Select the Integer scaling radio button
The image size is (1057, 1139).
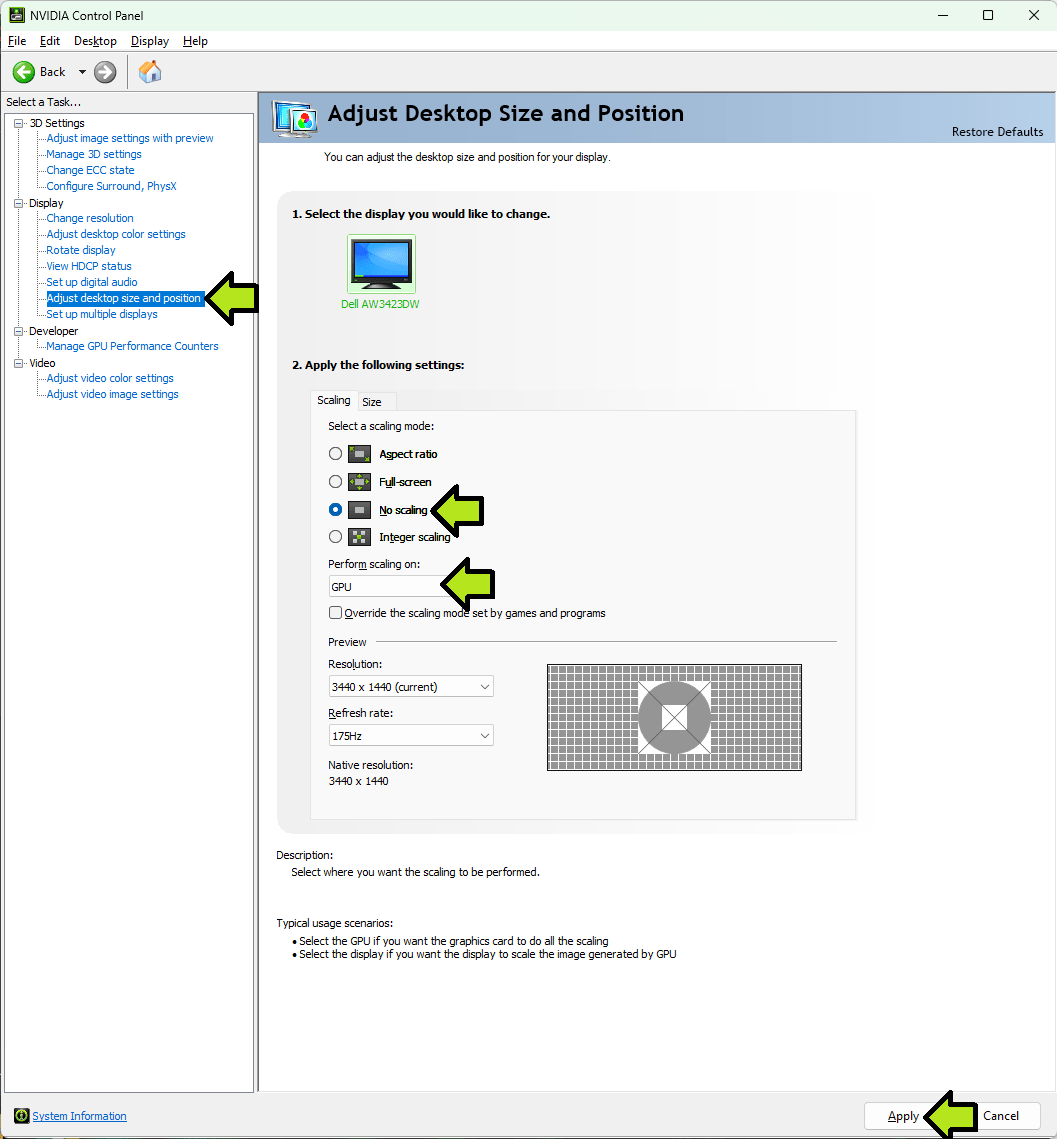pos(335,537)
